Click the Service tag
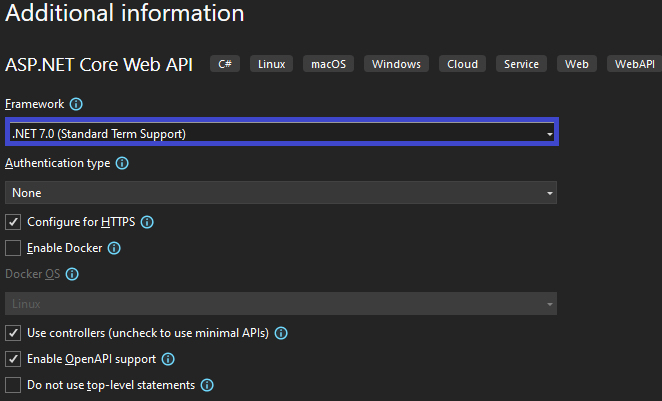Viewport: 662px width, 401px height. click(521, 64)
